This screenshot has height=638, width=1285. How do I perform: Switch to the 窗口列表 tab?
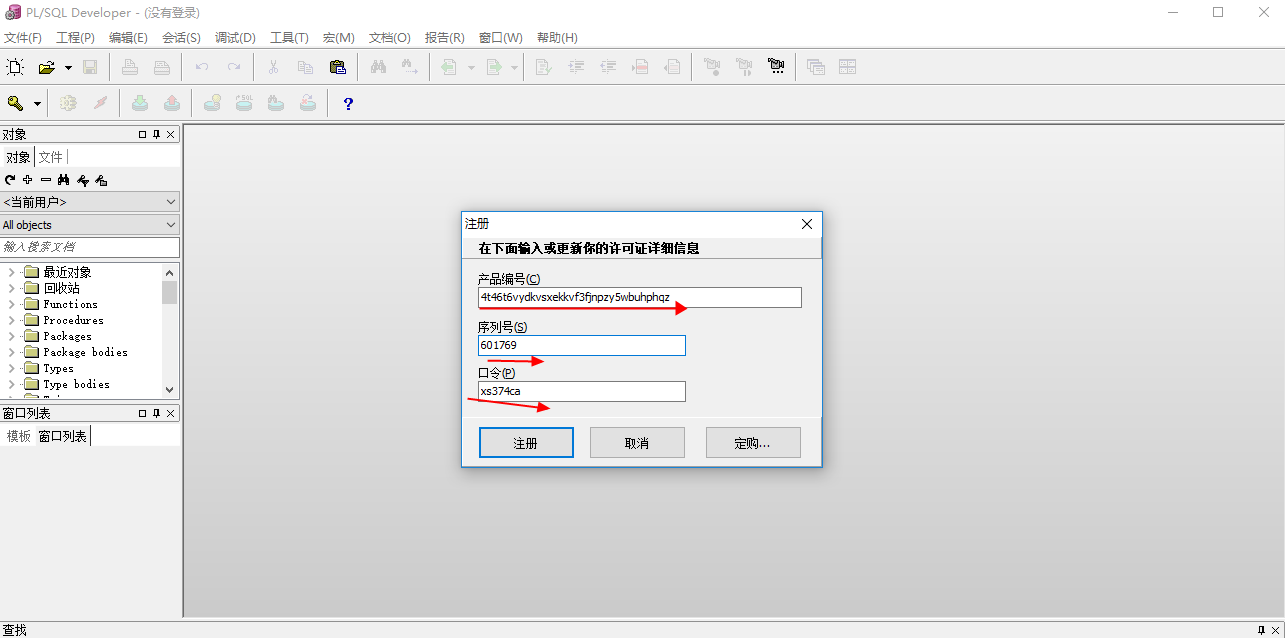[62, 436]
